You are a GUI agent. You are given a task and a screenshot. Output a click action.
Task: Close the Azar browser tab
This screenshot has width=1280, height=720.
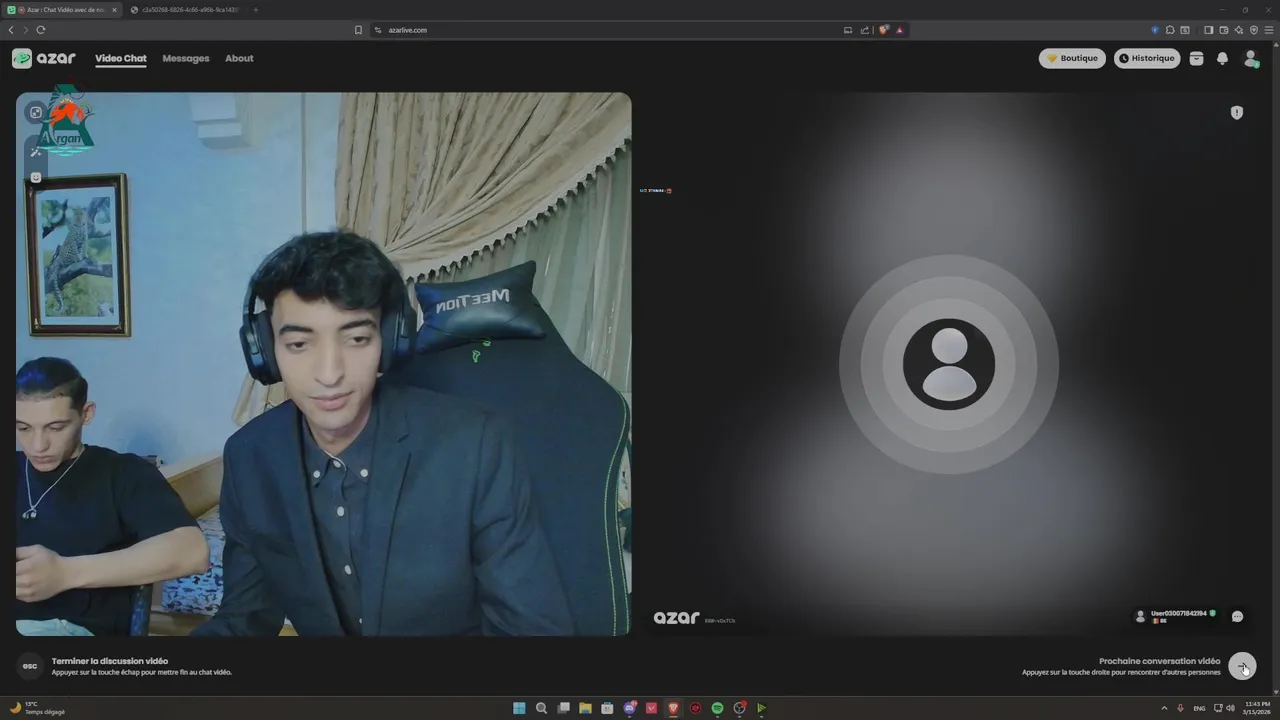114,10
